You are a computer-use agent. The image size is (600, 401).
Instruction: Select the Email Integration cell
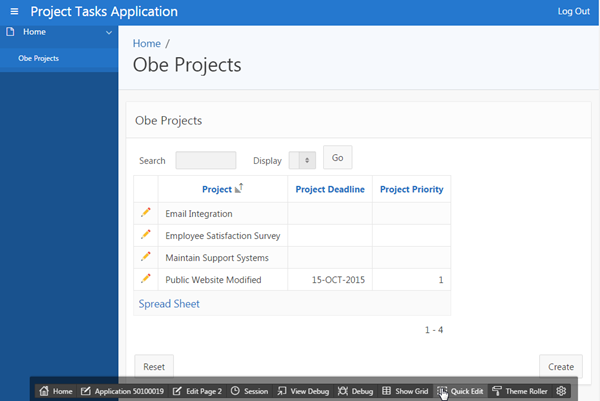(x=223, y=214)
